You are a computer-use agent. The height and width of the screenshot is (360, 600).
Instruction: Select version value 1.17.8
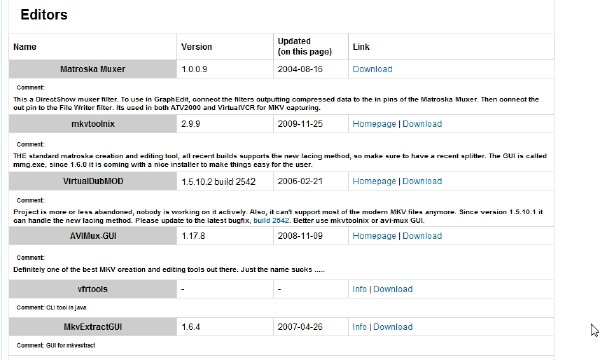[x=193, y=236]
